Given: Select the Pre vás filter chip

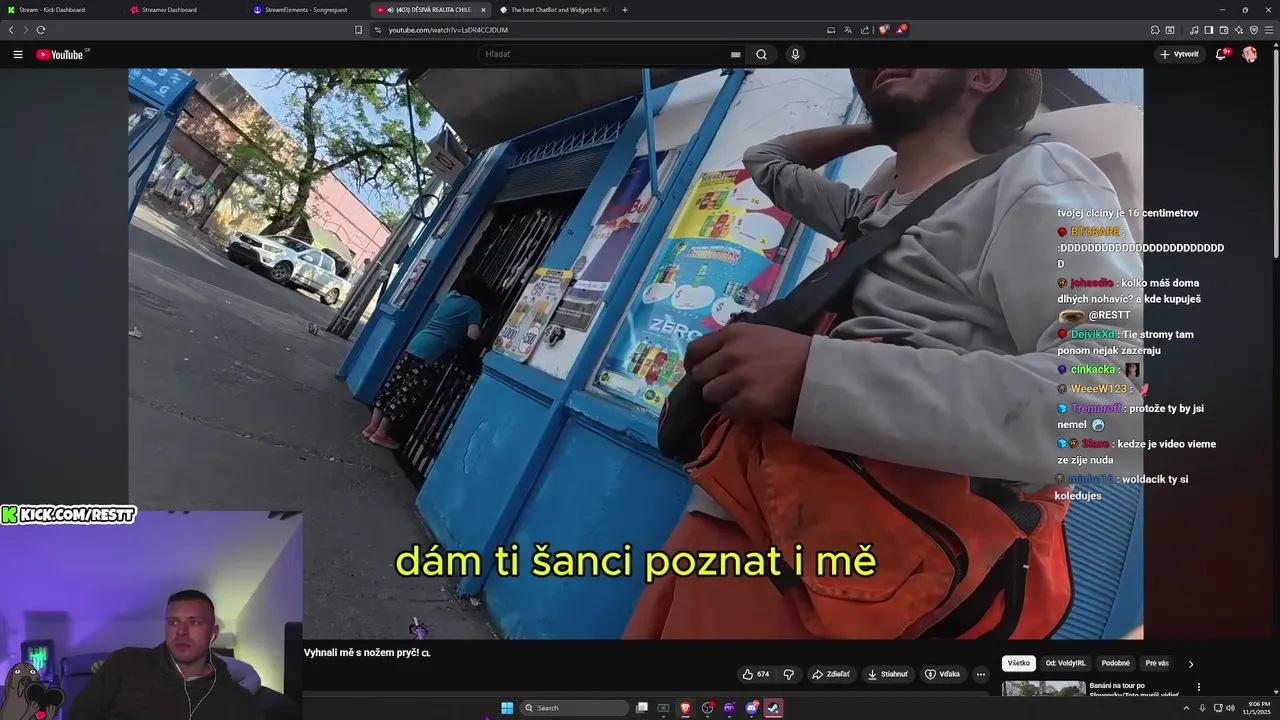Looking at the screenshot, I should [1157, 663].
